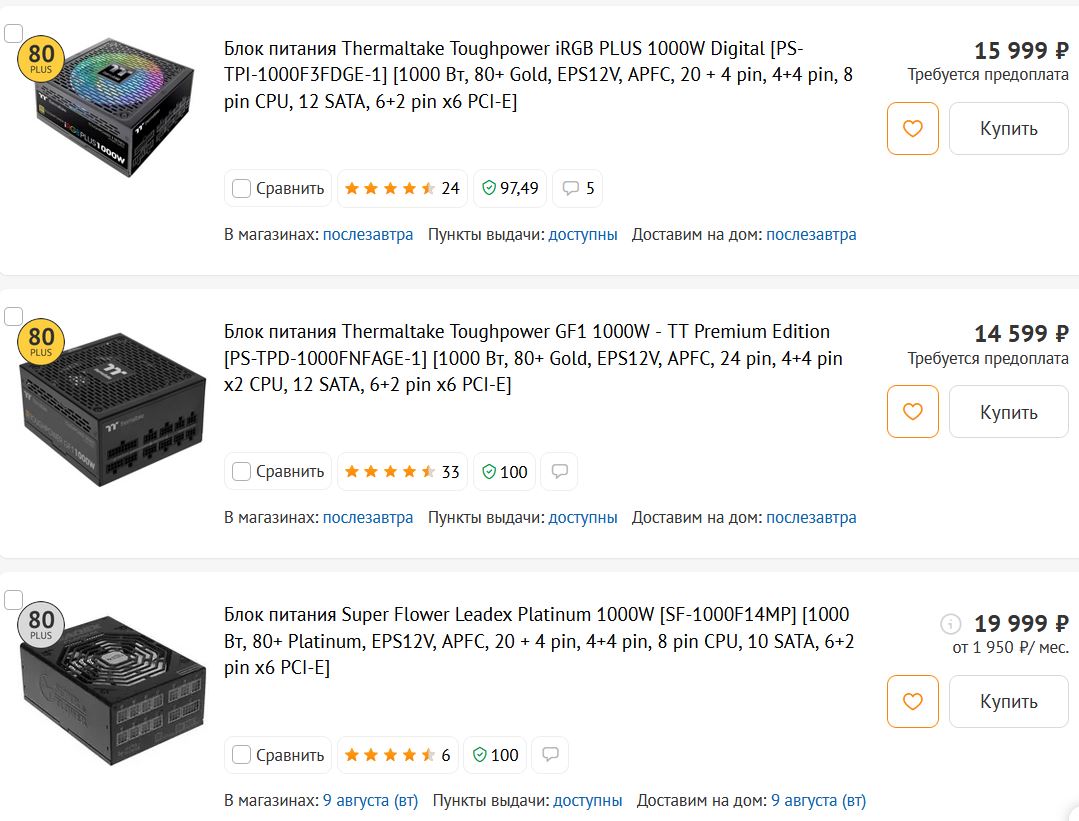Open comments bubble for Super Flower Leadex
The width and height of the screenshot is (1079, 821).
point(550,755)
